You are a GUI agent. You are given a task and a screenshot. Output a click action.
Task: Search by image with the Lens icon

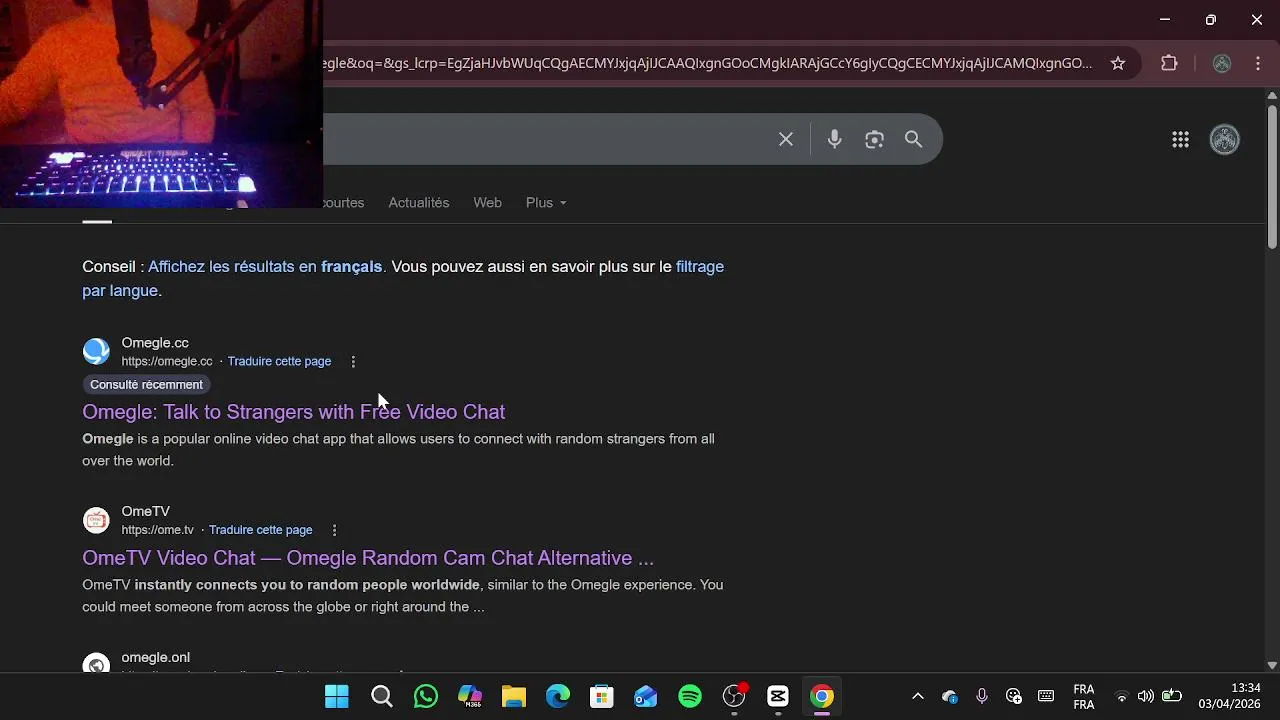point(874,139)
